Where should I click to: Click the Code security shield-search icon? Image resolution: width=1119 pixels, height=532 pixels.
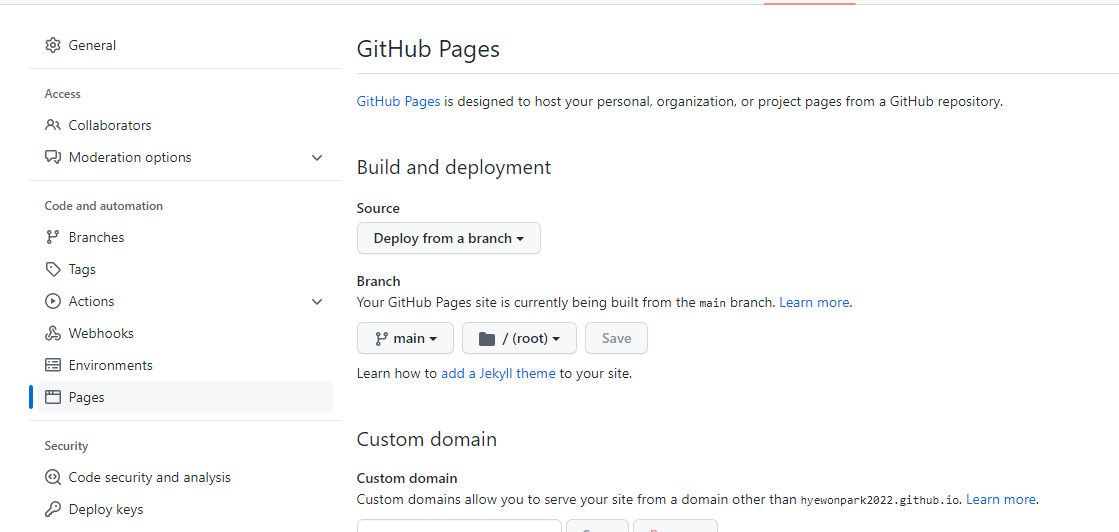click(52, 477)
